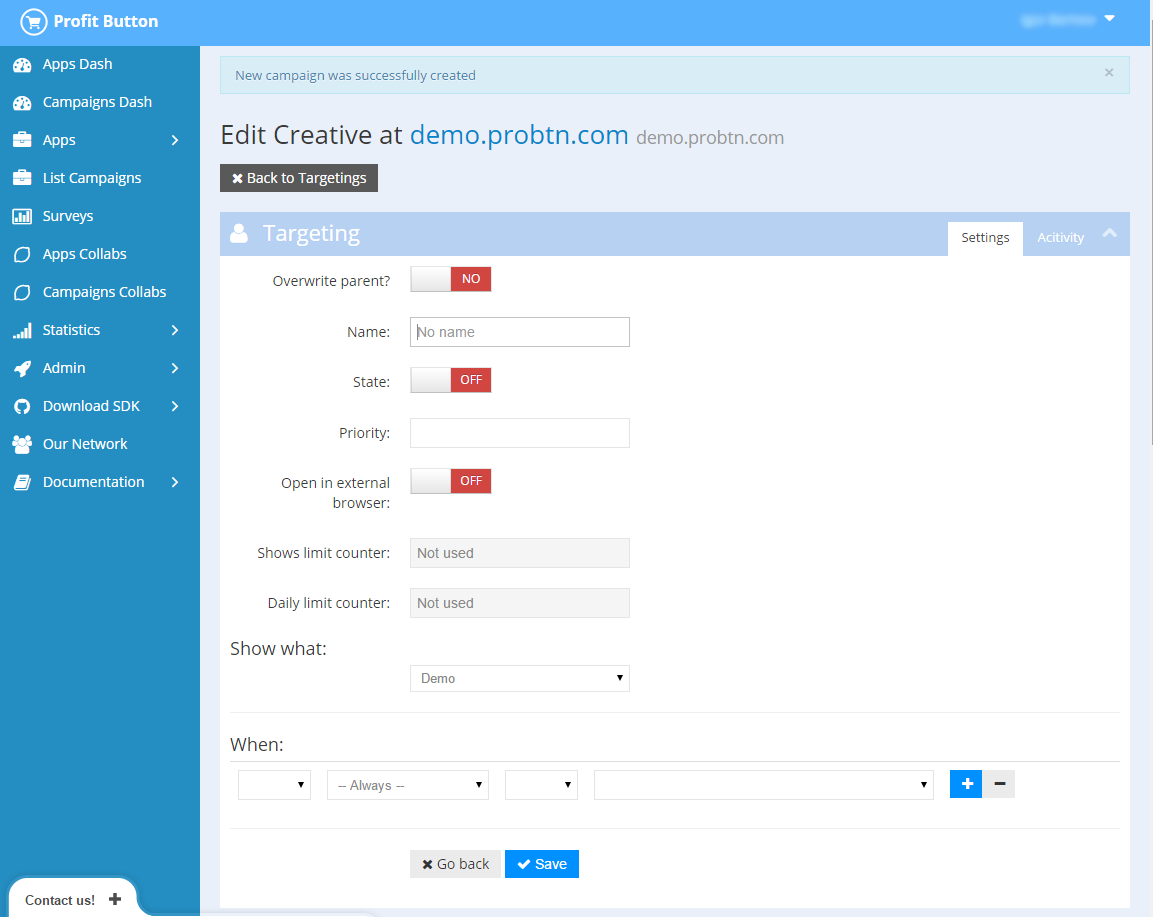Expand the Documentation submenu chevron

175,482
